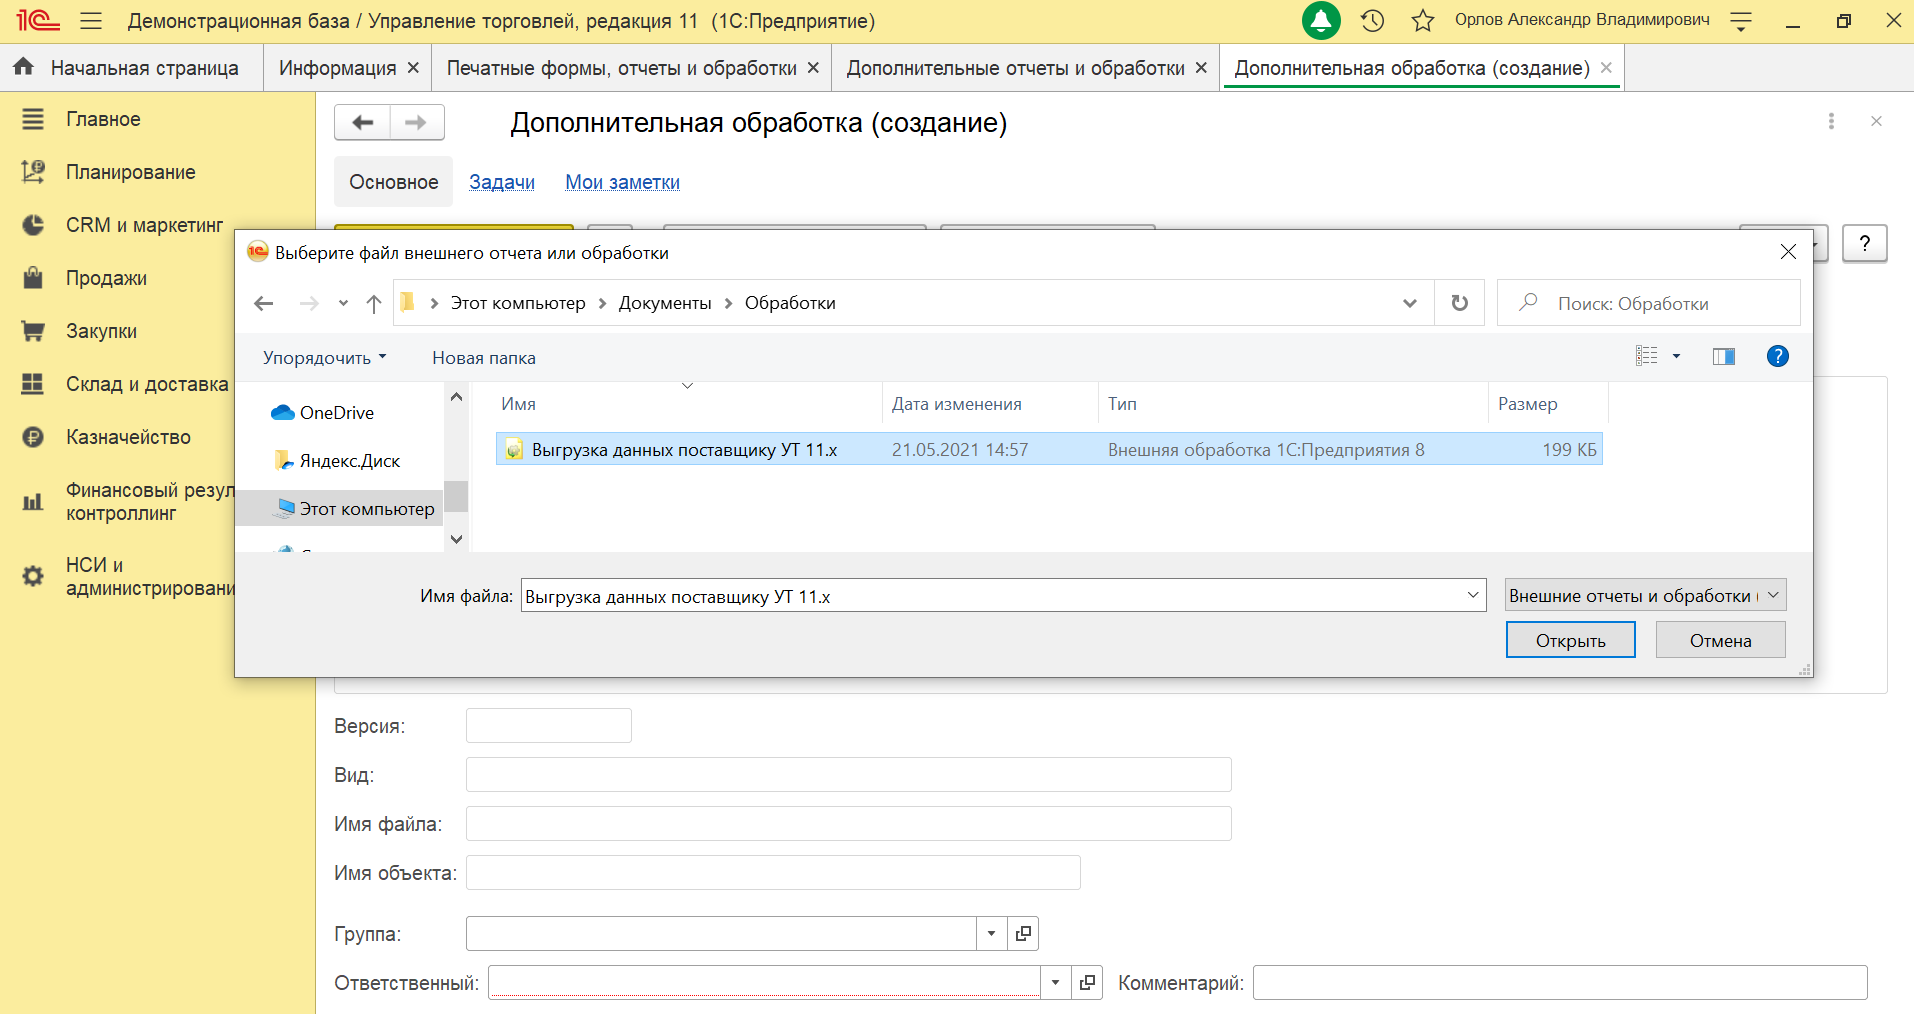
Task: Toggle the preview pane icon in dialog
Action: (1724, 356)
